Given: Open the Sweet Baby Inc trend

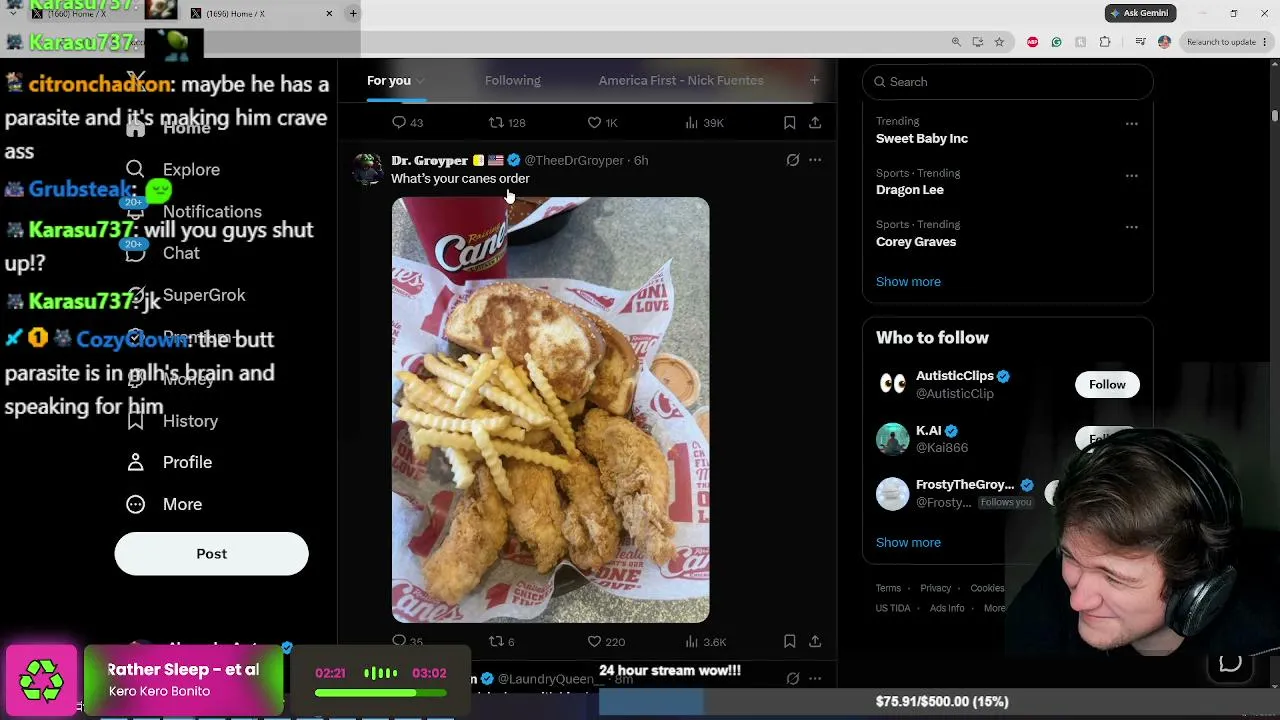Looking at the screenshot, I should pyautogui.click(x=922, y=138).
